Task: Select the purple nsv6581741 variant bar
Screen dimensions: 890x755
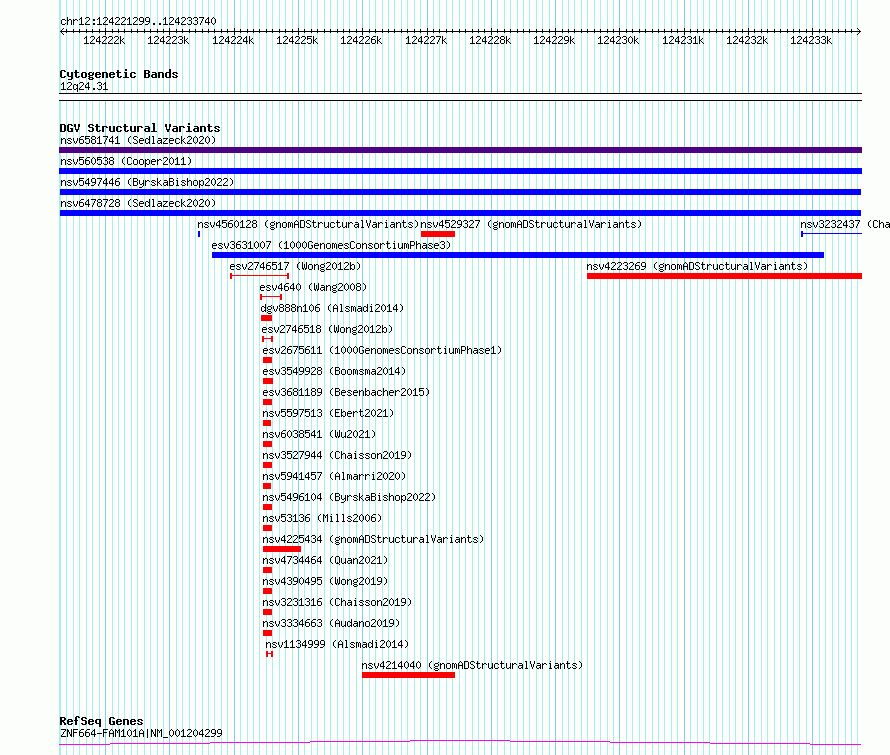Action: tap(460, 150)
